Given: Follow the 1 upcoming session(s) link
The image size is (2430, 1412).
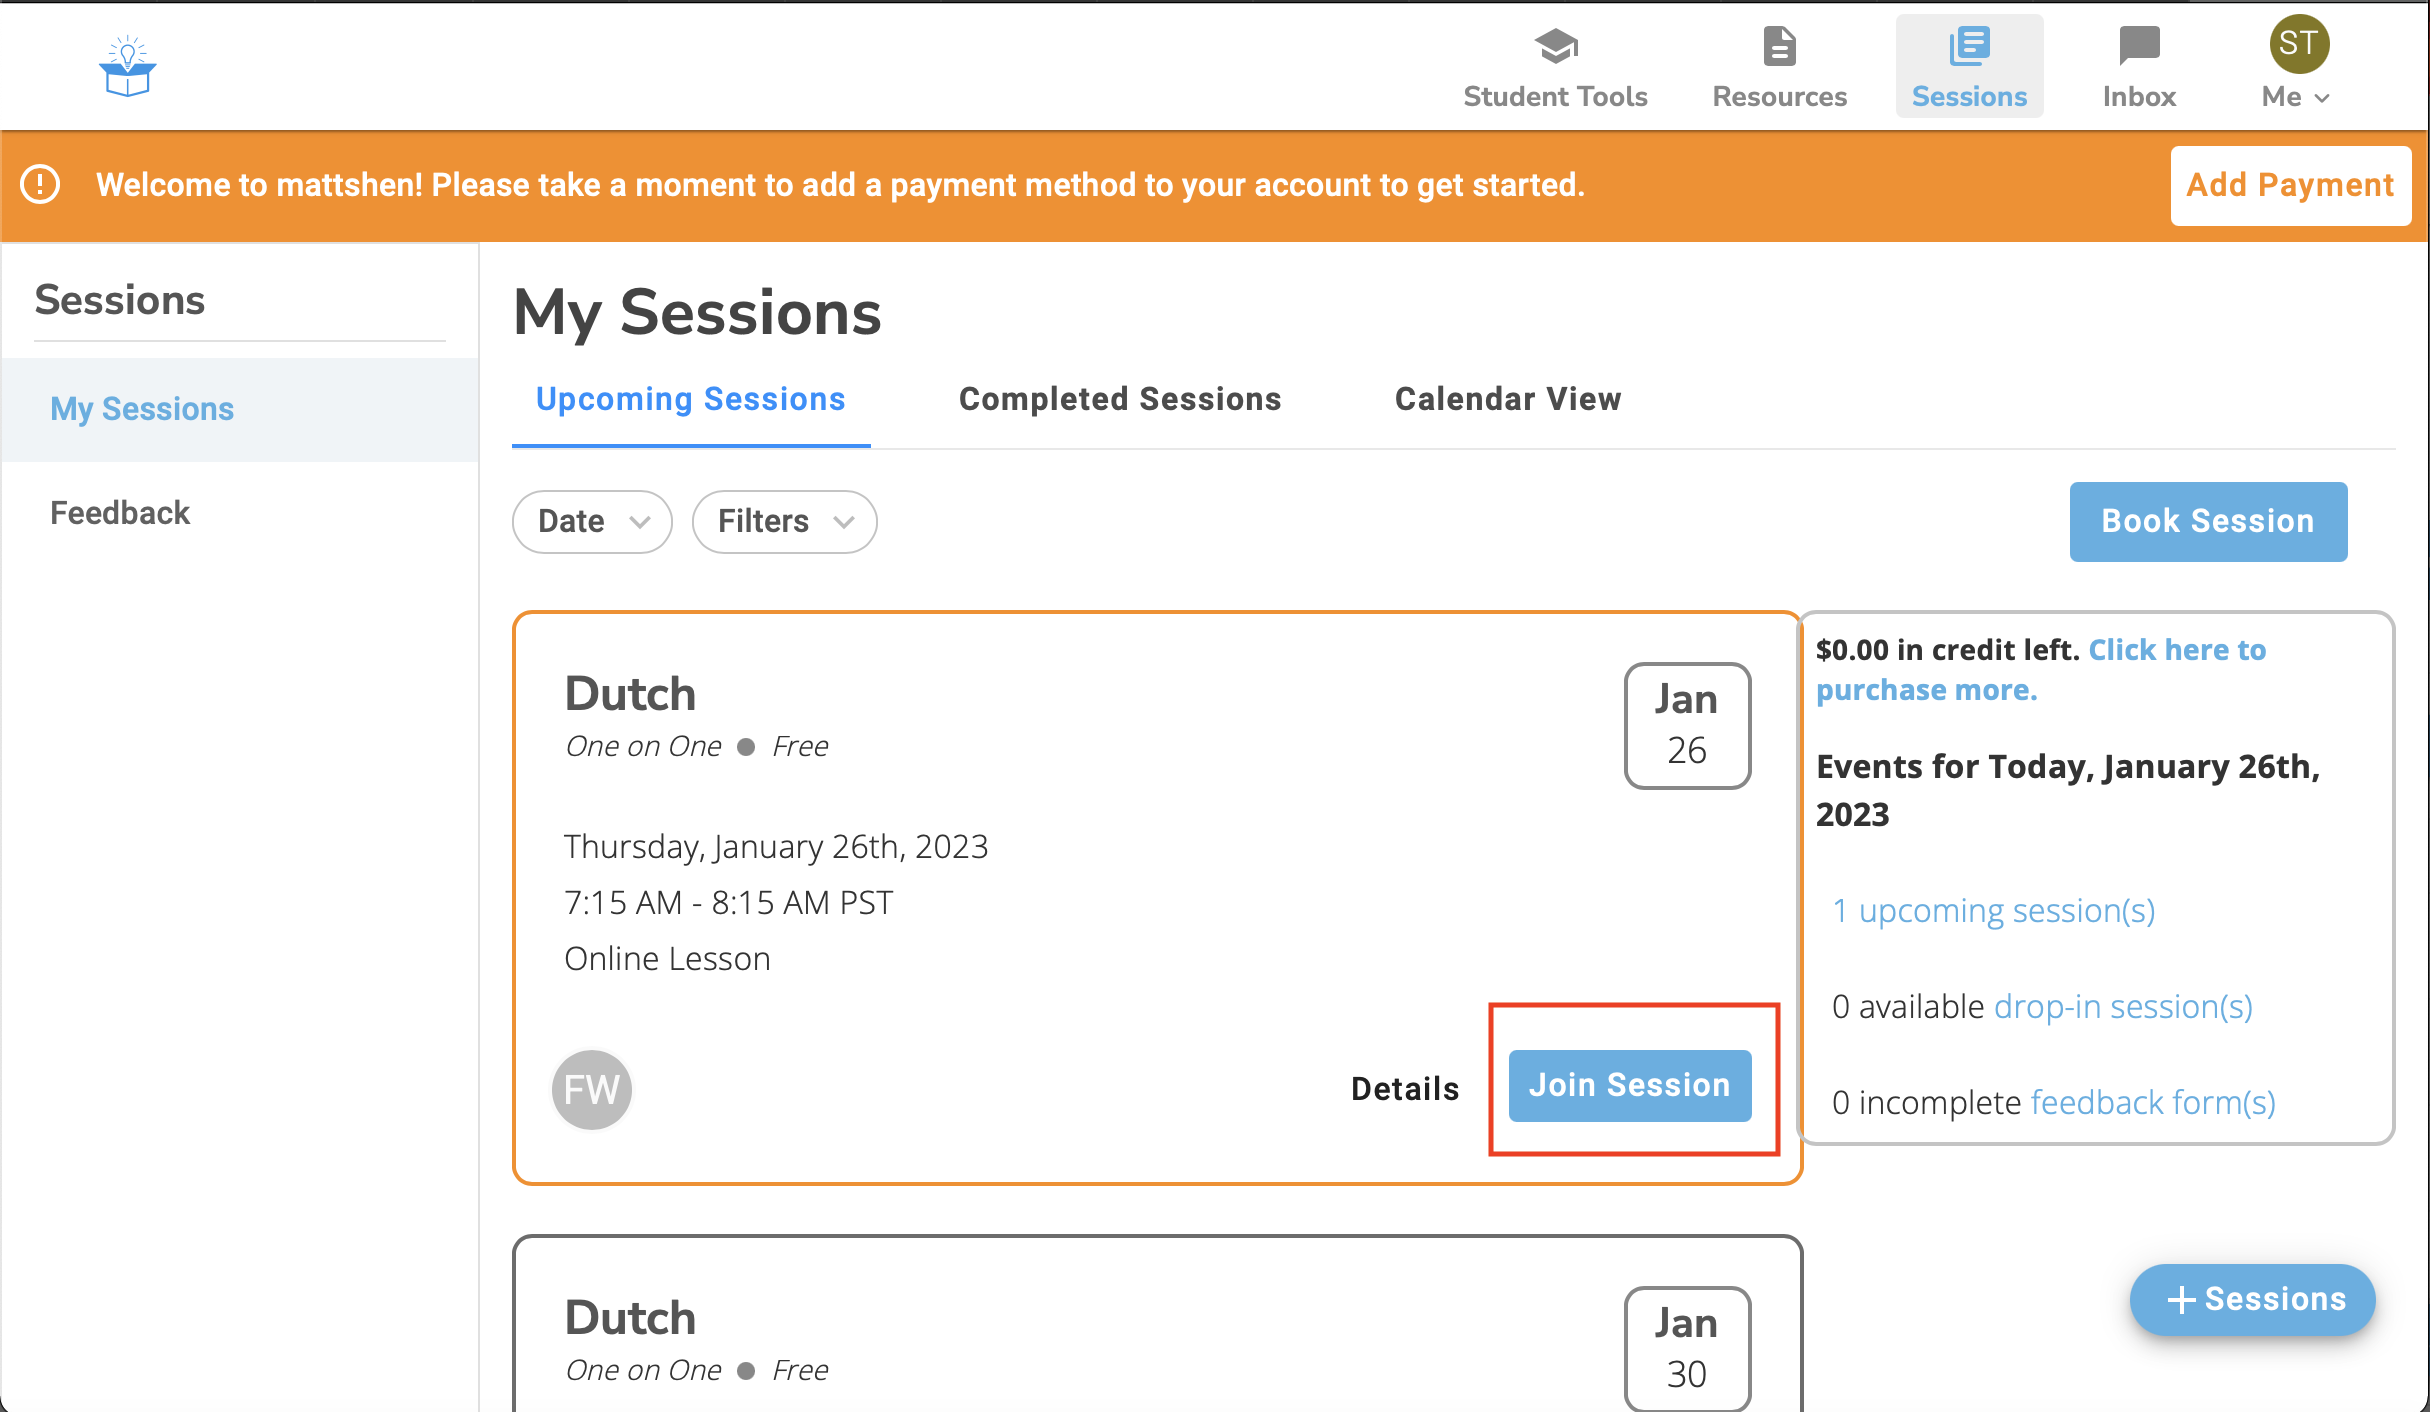Looking at the screenshot, I should [1993, 911].
